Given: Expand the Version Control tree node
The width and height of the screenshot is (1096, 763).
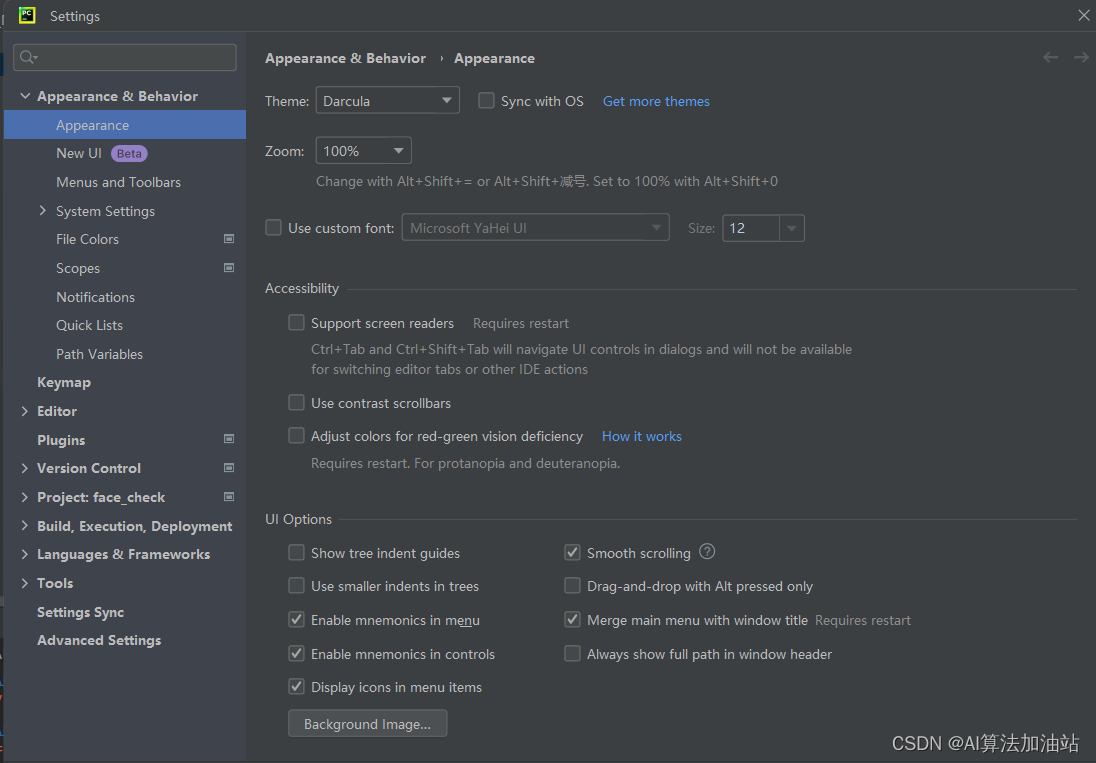Looking at the screenshot, I should (x=24, y=468).
